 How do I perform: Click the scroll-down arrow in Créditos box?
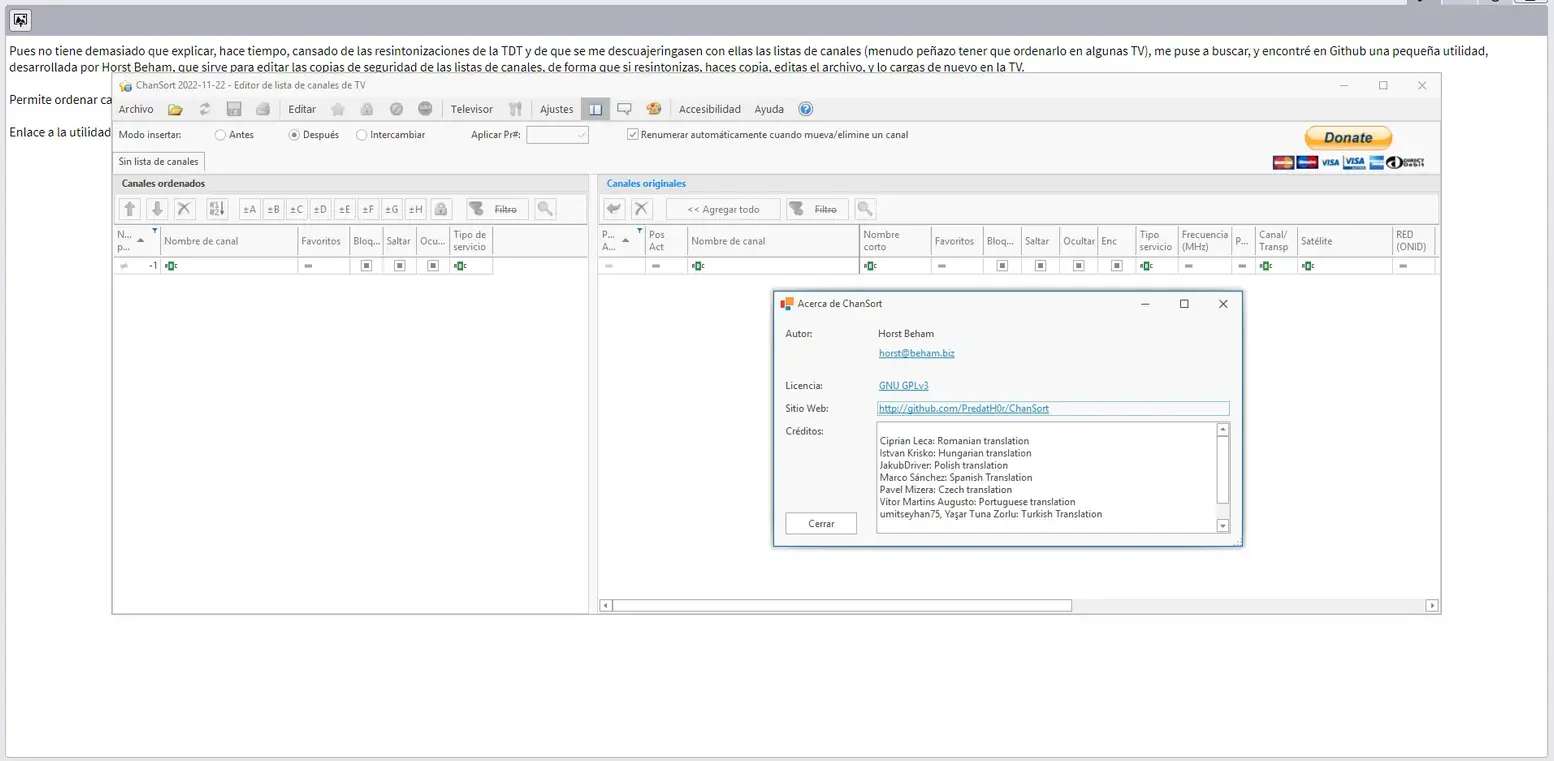click(x=1223, y=526)
